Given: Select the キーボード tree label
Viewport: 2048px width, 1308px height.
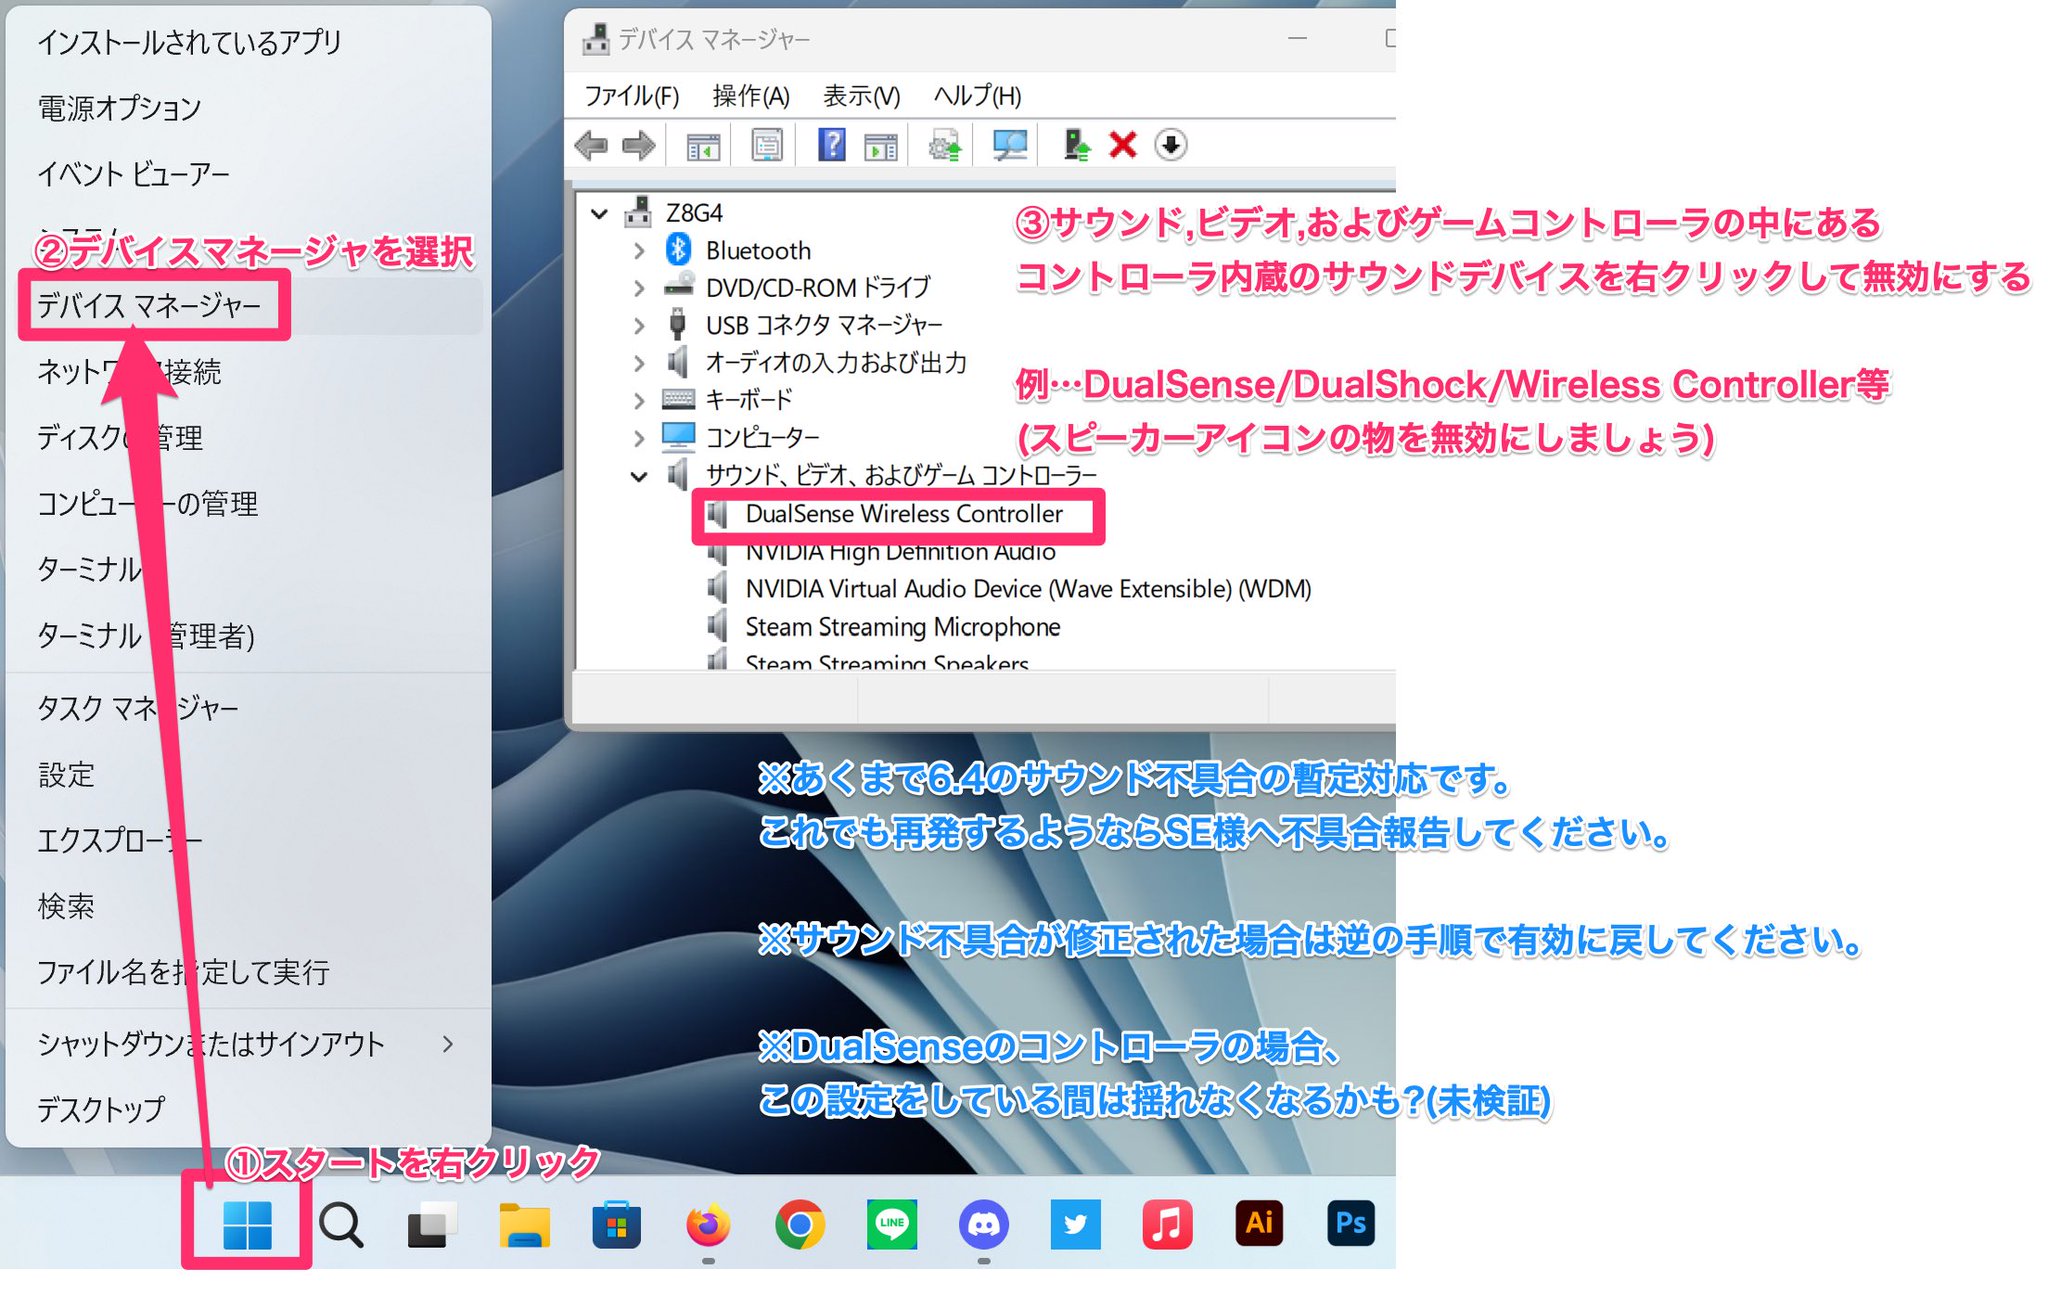Looking at the screenshot, I should (749, 400).
